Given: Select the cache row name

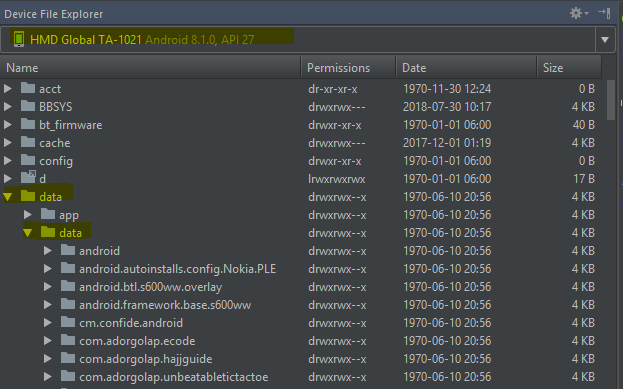Looking at the screenshot, I should pyautogui.click(x=55, y=143).
